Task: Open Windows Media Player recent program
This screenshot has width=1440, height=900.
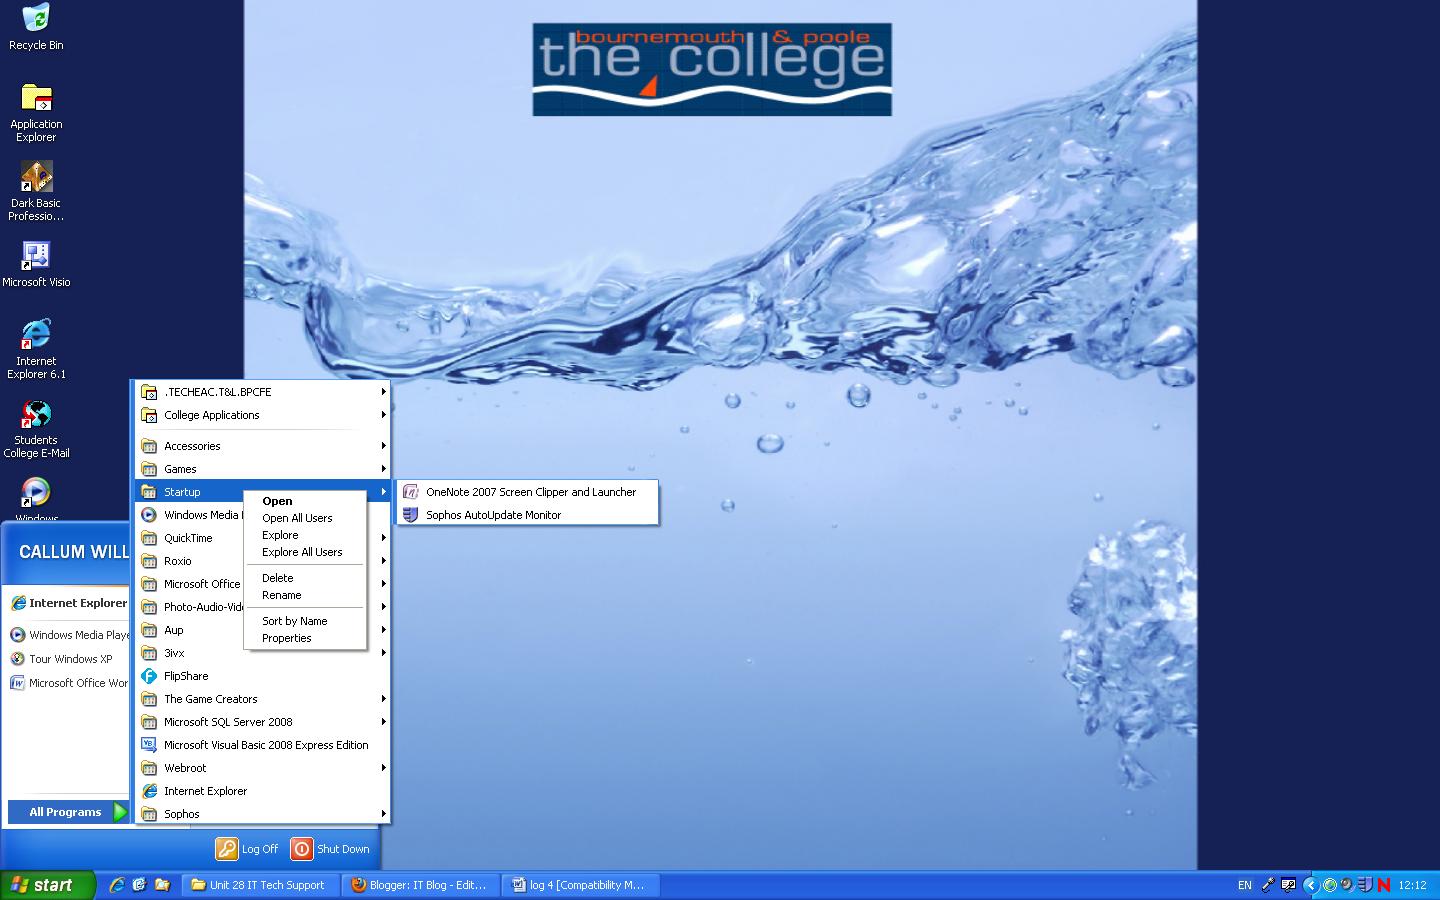Action: click(x=68, y=635)
